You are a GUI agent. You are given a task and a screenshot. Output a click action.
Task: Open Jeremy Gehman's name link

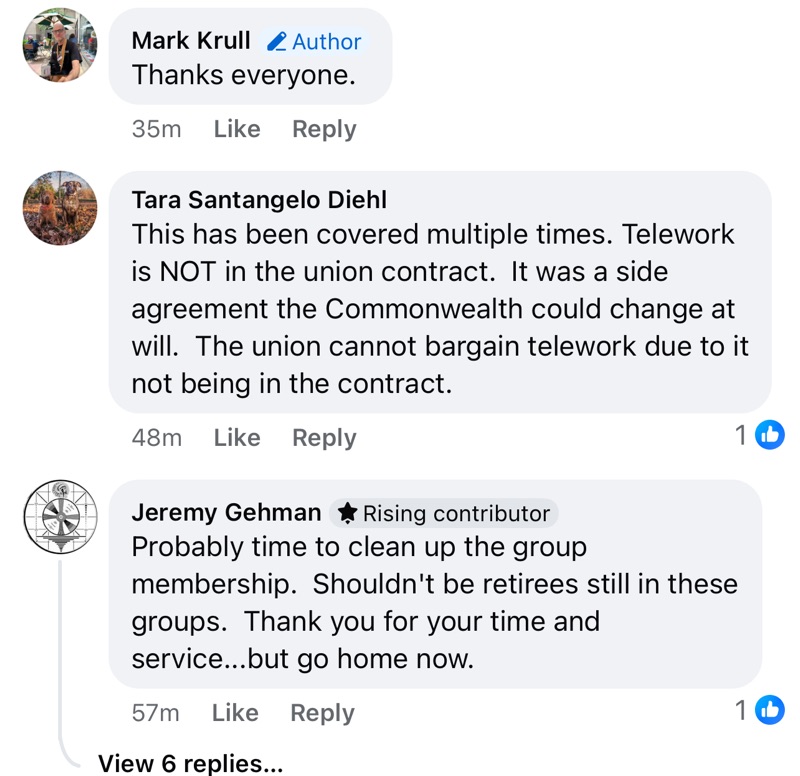[x=226, y=513]
